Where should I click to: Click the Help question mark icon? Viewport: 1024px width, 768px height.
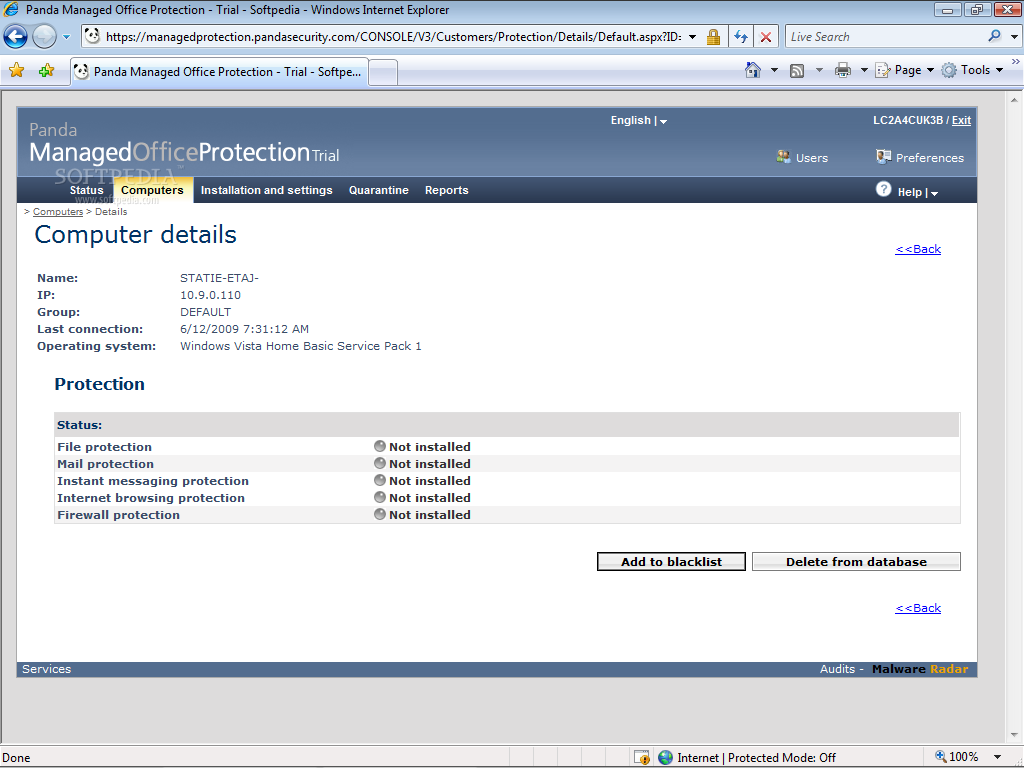[883, 189]
